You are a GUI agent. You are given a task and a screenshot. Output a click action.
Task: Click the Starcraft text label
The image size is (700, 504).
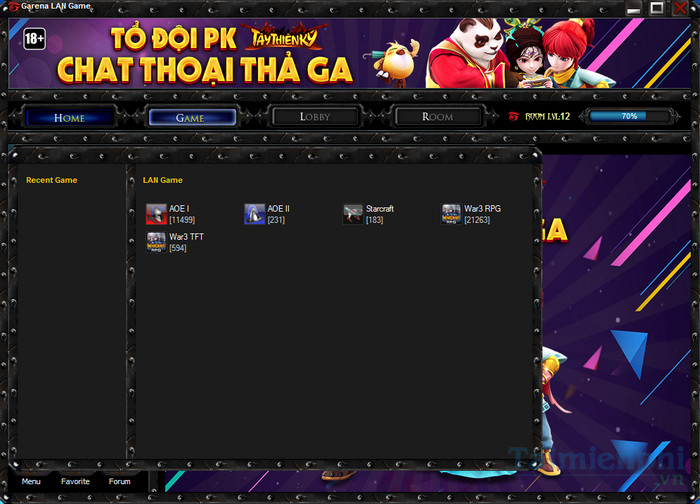pos(380,208)
